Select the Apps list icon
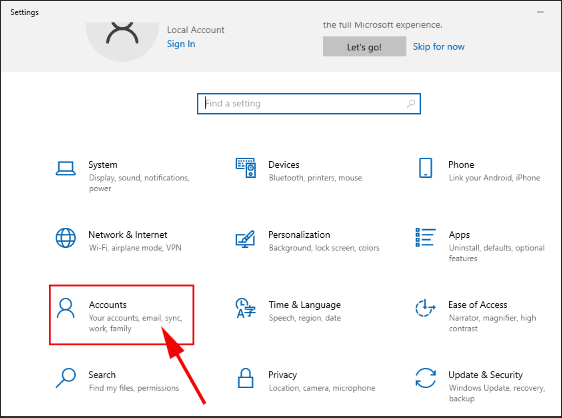562x418 pixels. [x=425, y=237]
